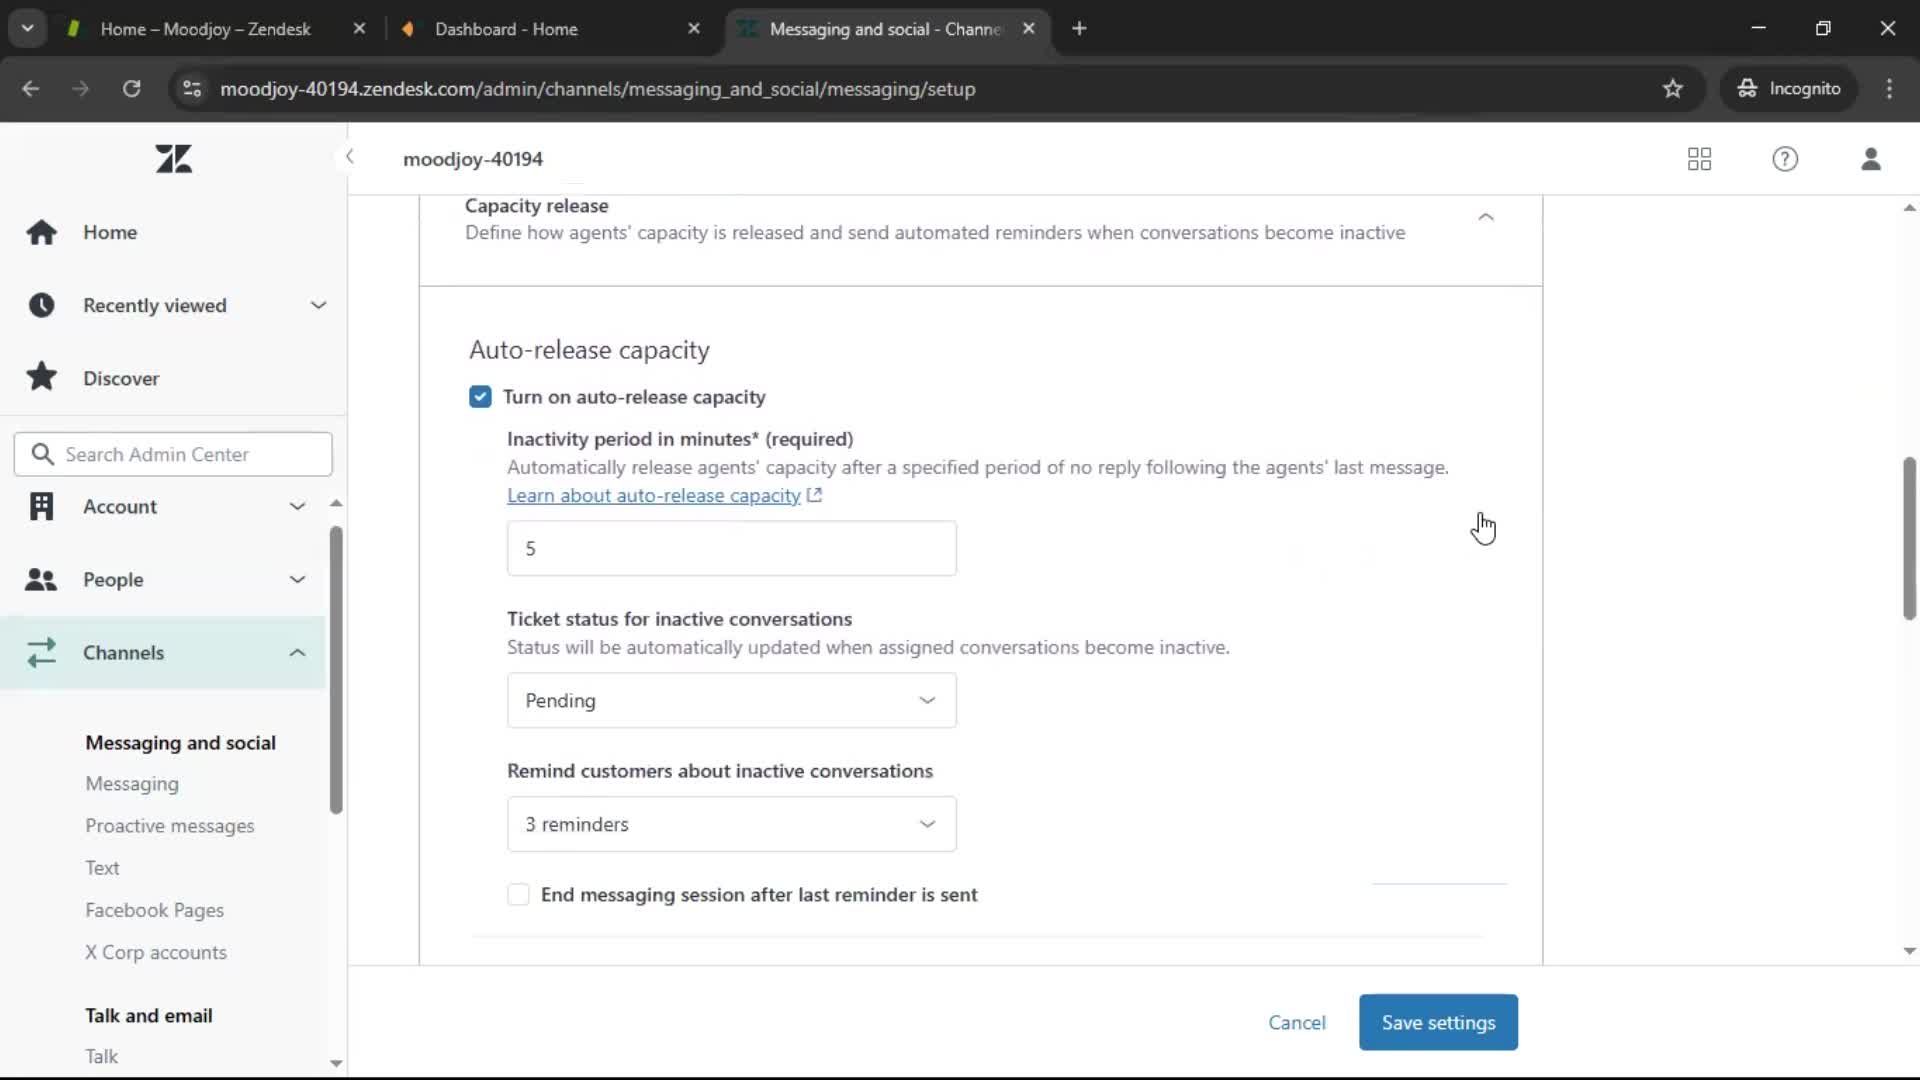Open the 3 reminders dropdown
This screenshot has width=1920, height=1080.
(x=731, y=824)
